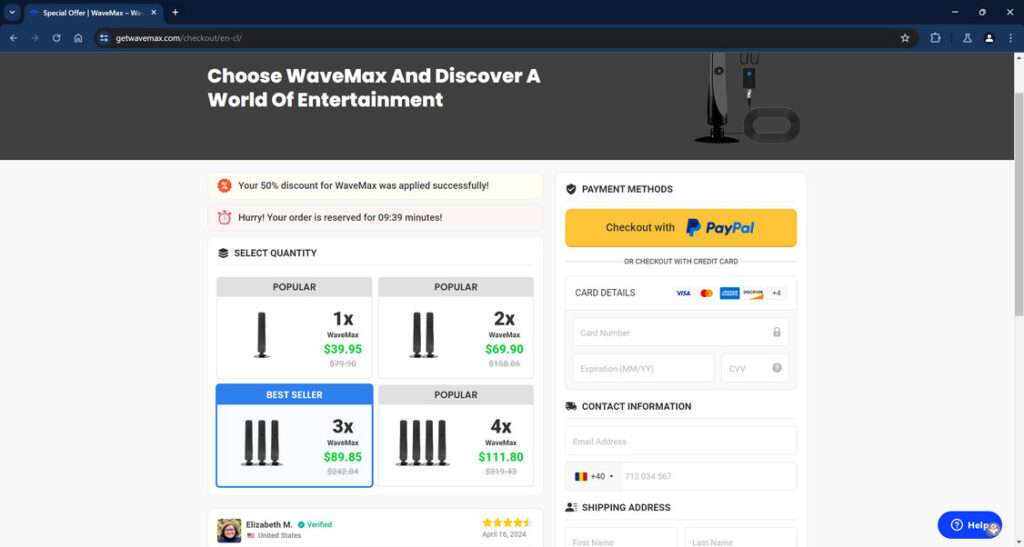Click the Shipping Address person icon
The width and height of the screenshot is (1024, 547).
(x=571, y=507)
